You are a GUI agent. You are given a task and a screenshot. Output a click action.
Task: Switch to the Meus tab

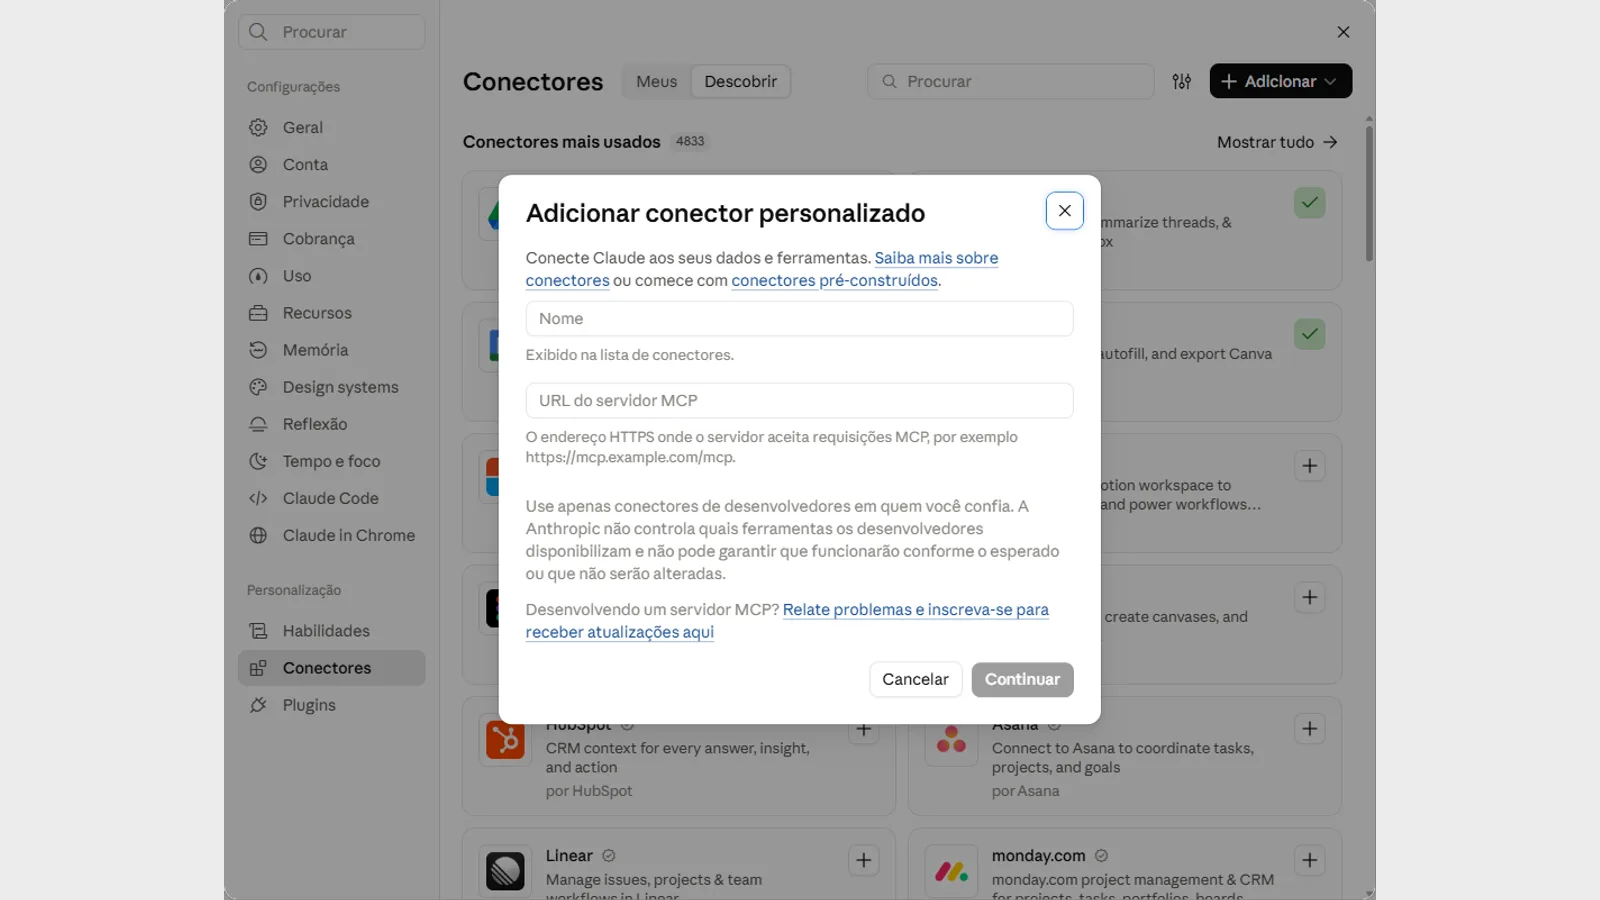[x=656, y=82]
